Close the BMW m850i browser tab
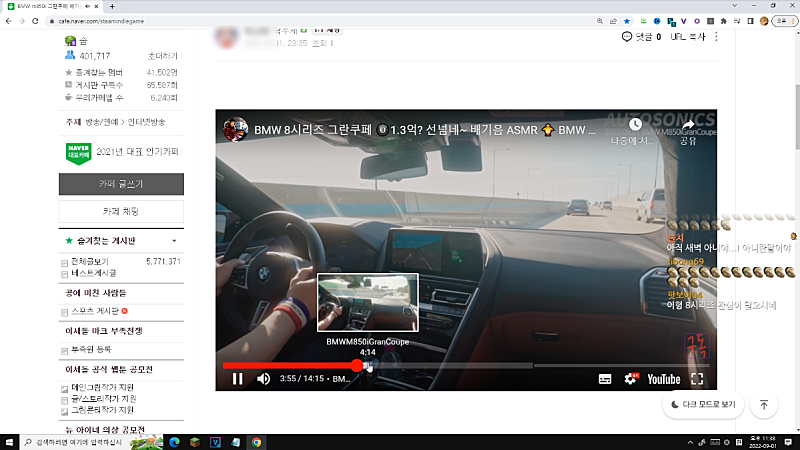Screen dimensions: 800x450 [96, 6]
